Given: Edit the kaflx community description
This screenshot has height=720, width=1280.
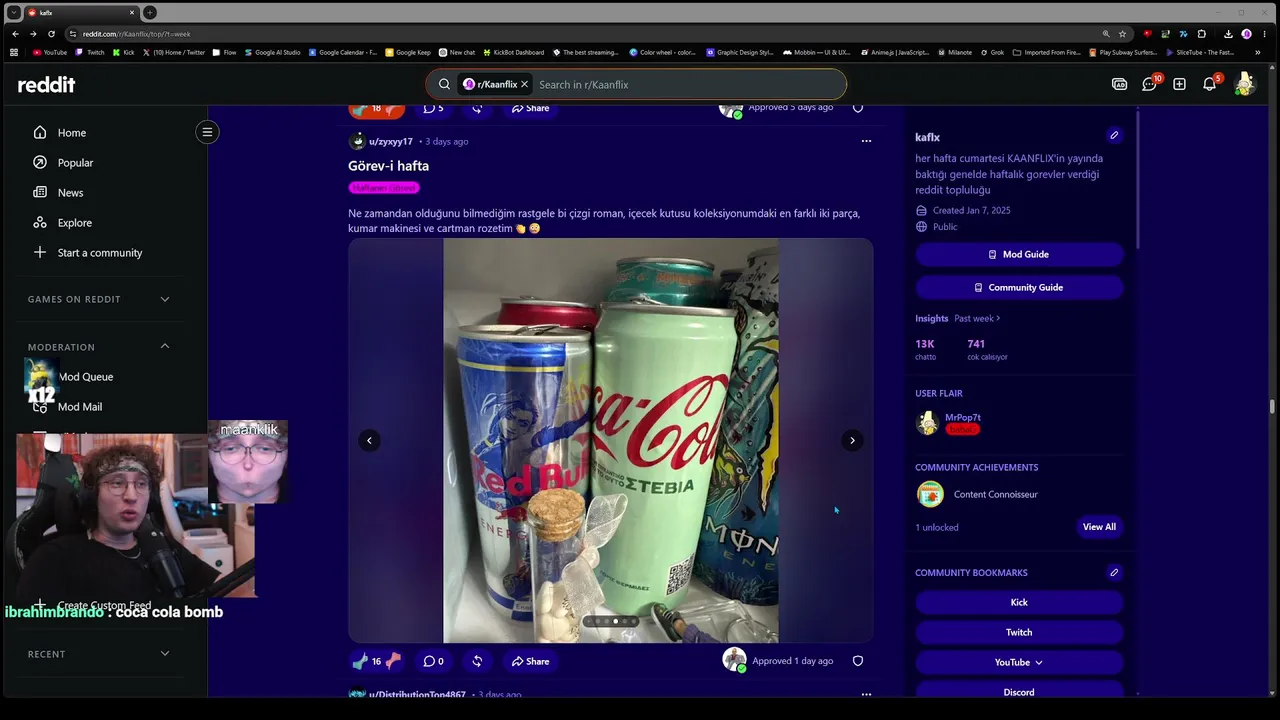Looking at the screenshot, I should click(x=1114, y=135).
